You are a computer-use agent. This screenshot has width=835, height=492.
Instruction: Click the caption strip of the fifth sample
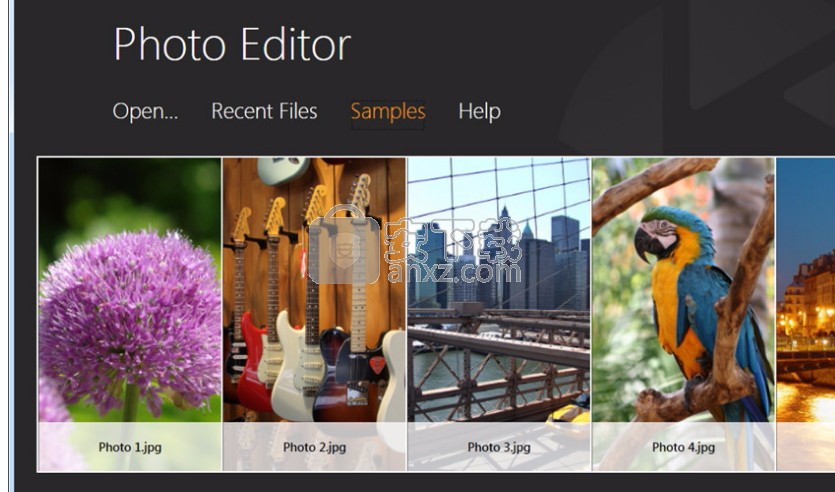coord(806,447)
